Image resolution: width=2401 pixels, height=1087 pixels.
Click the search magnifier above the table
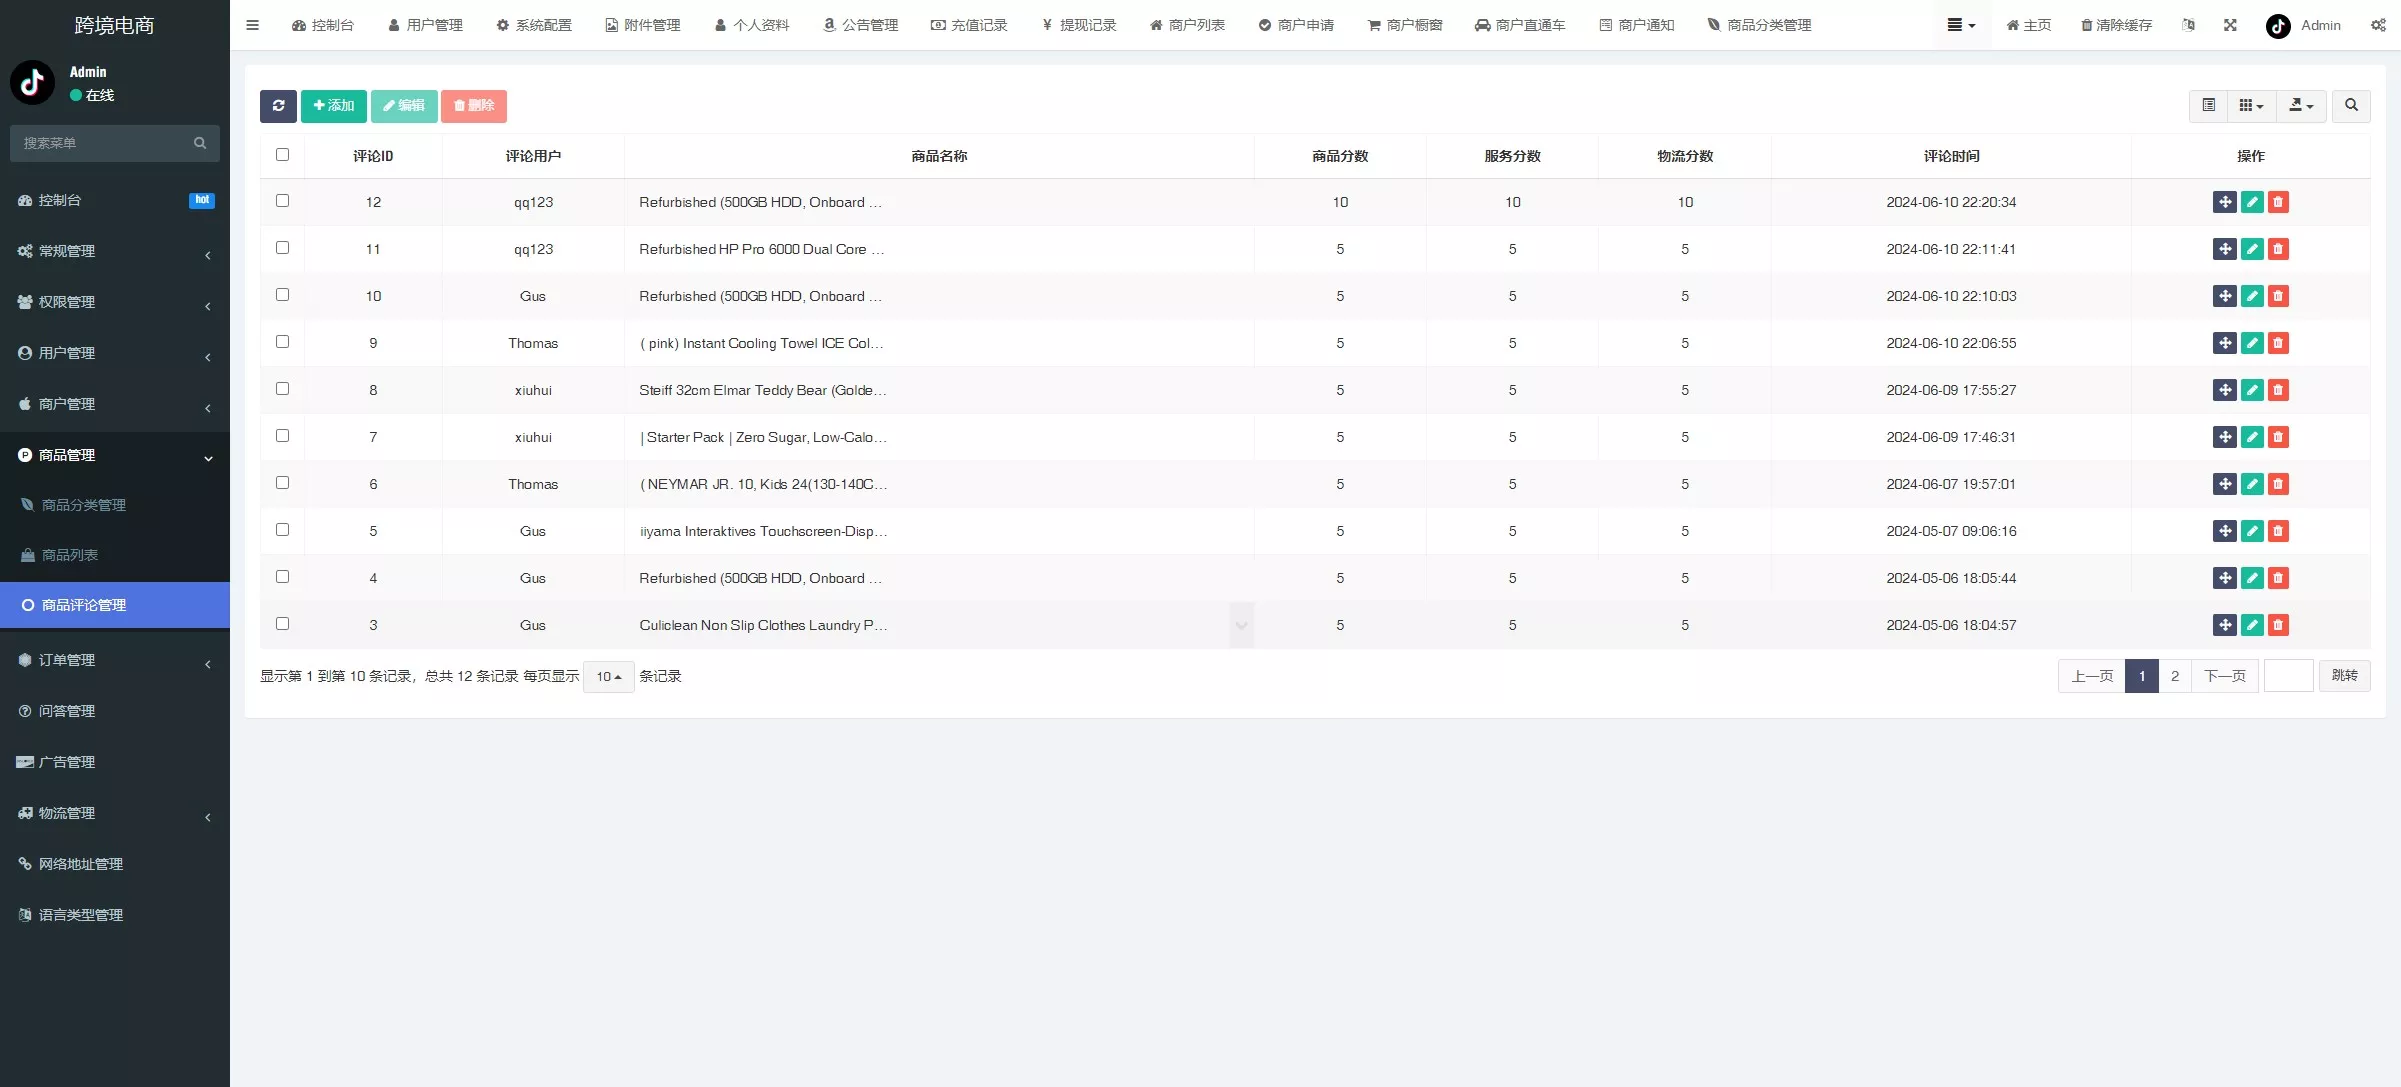[2351, 106]
